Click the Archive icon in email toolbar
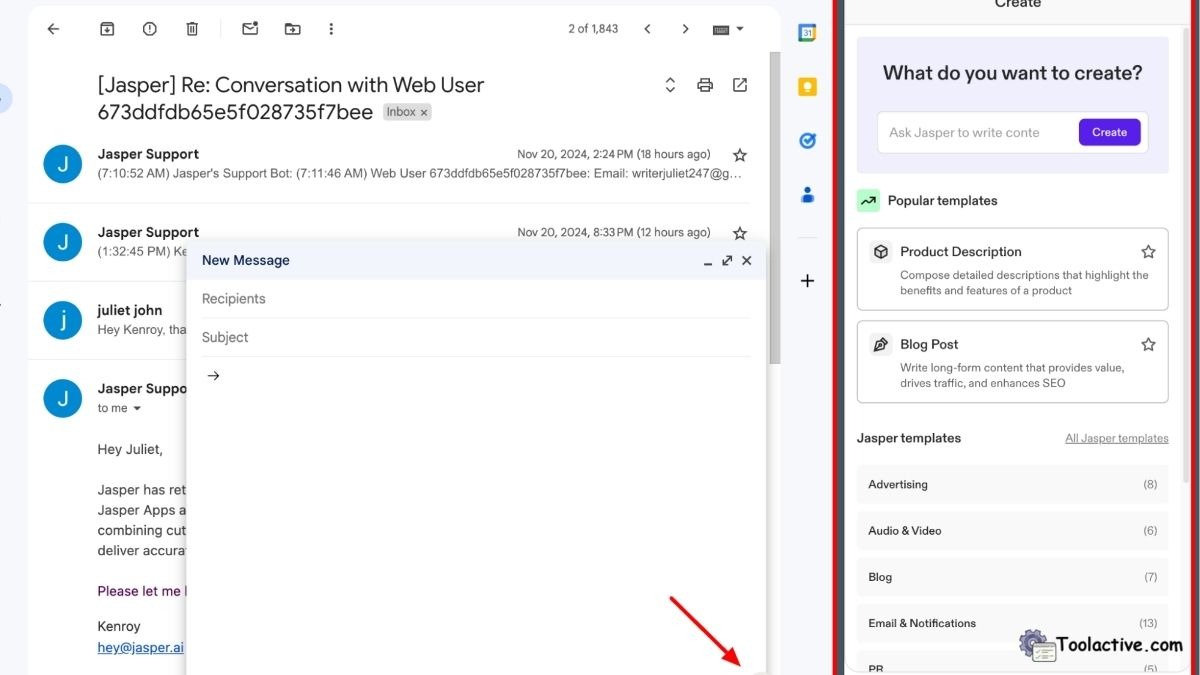 [107, 29]
